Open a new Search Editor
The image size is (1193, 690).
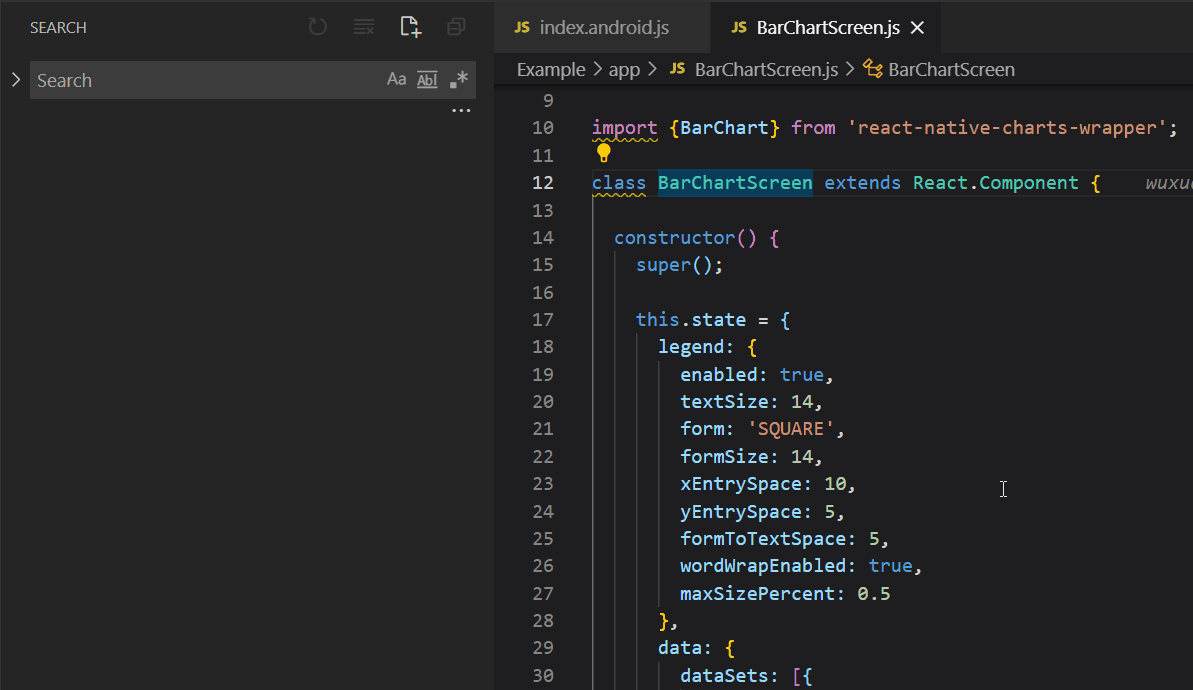[x=410, y=27]
